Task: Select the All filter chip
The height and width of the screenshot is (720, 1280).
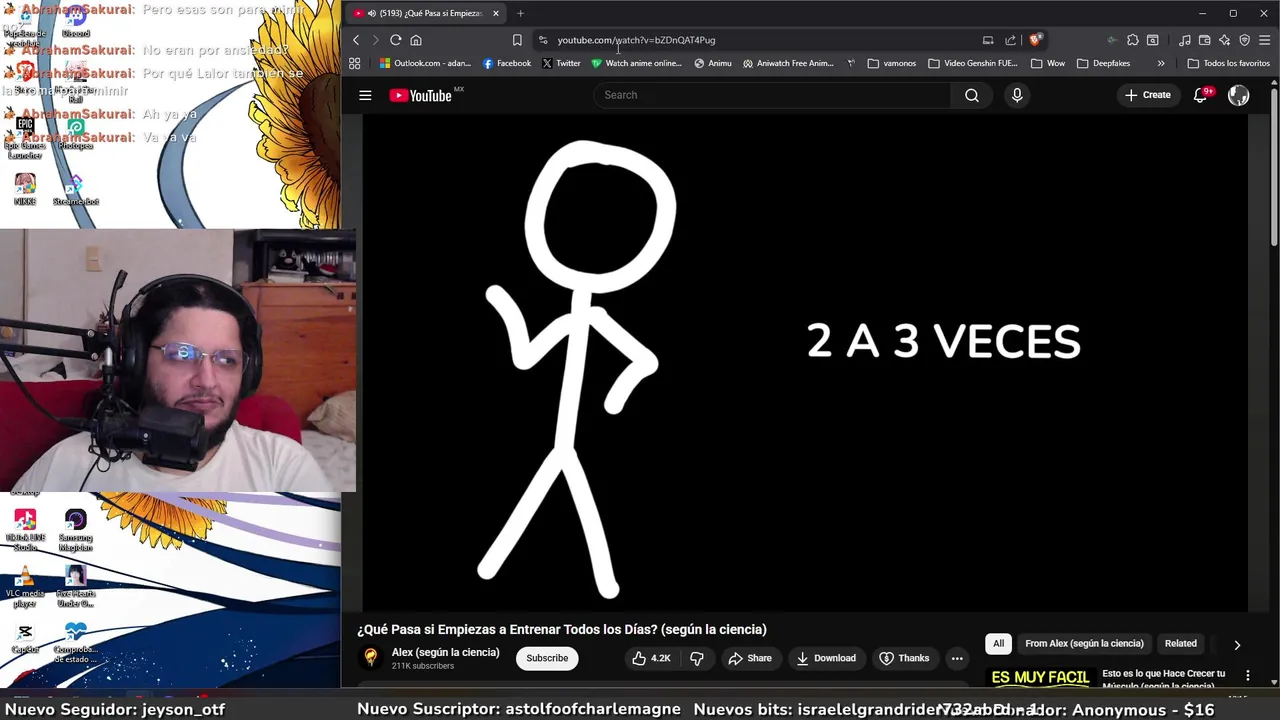Action: tap(998, 644)
